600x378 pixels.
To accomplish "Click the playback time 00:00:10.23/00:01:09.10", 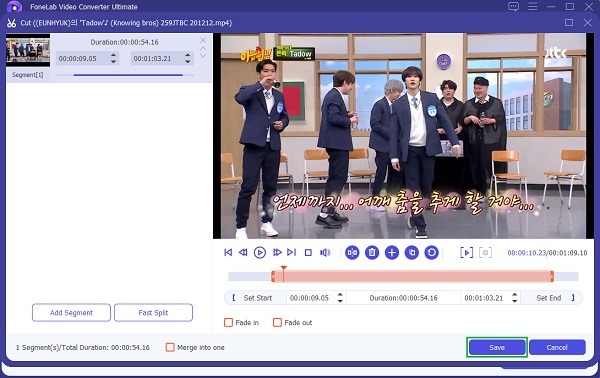I will tap(547, 253).
